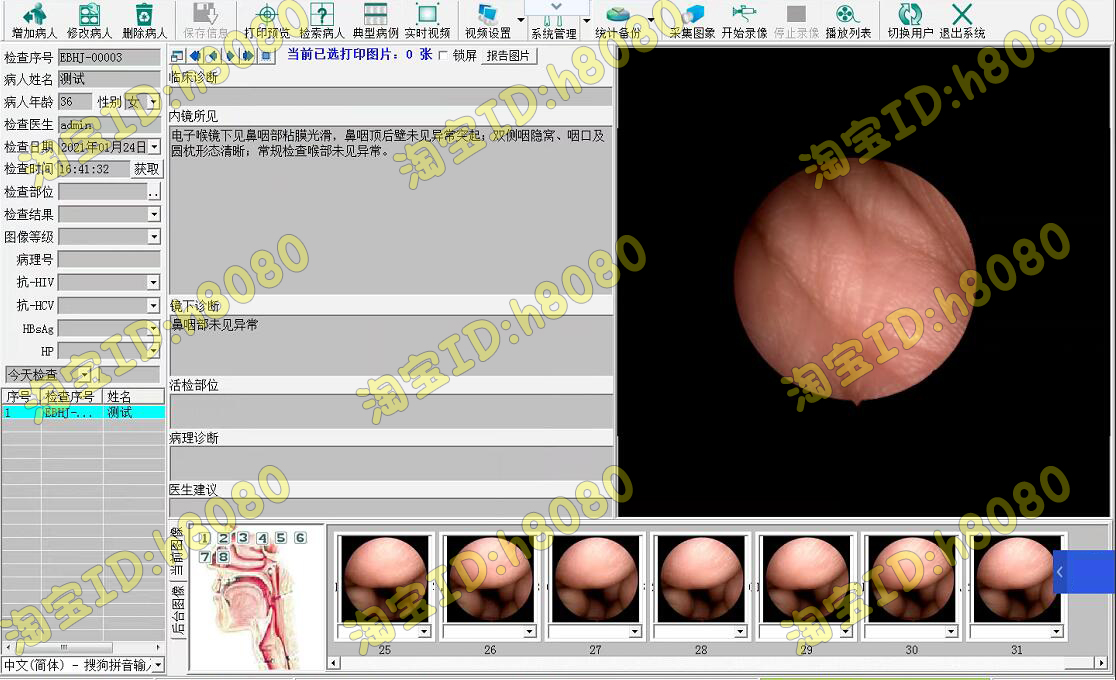This screenshot has height=680, width=1116.
Task: Click the window-restore icon left of navigation arrows
Action: pos(177,56)
